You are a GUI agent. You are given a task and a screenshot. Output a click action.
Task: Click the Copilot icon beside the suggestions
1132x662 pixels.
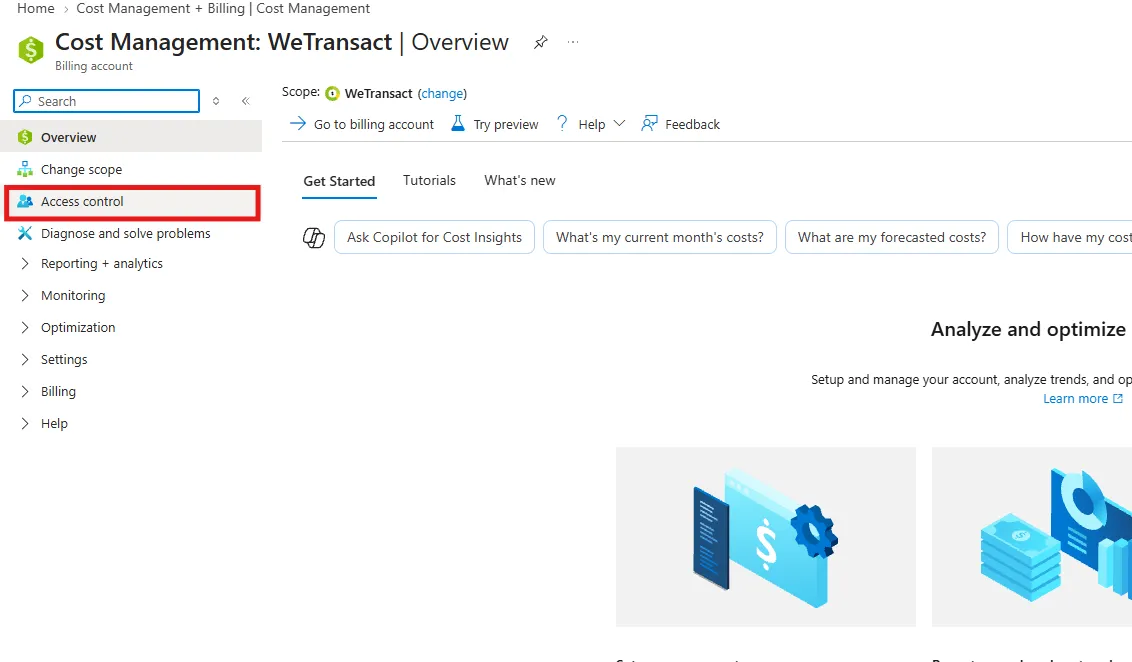tap(313, 238)
